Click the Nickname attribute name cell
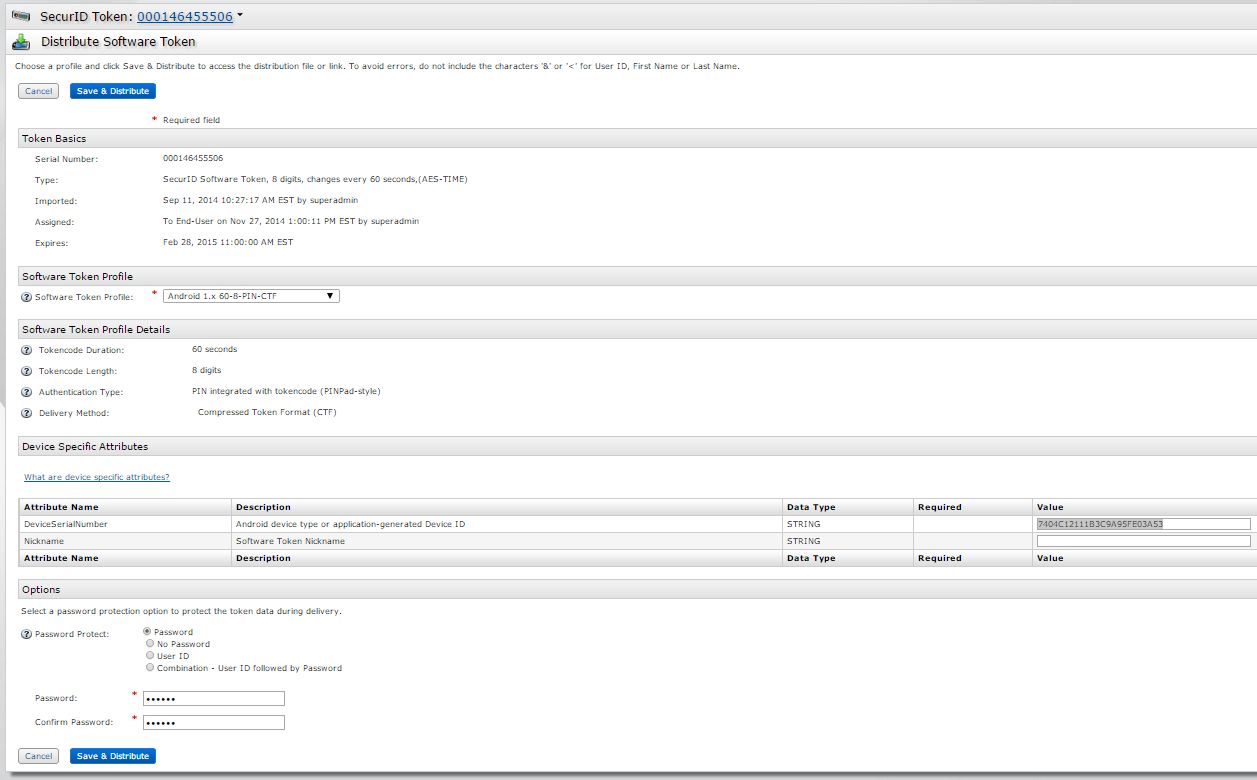This screenshot has width=1257, height=780. tap(126, 541)
